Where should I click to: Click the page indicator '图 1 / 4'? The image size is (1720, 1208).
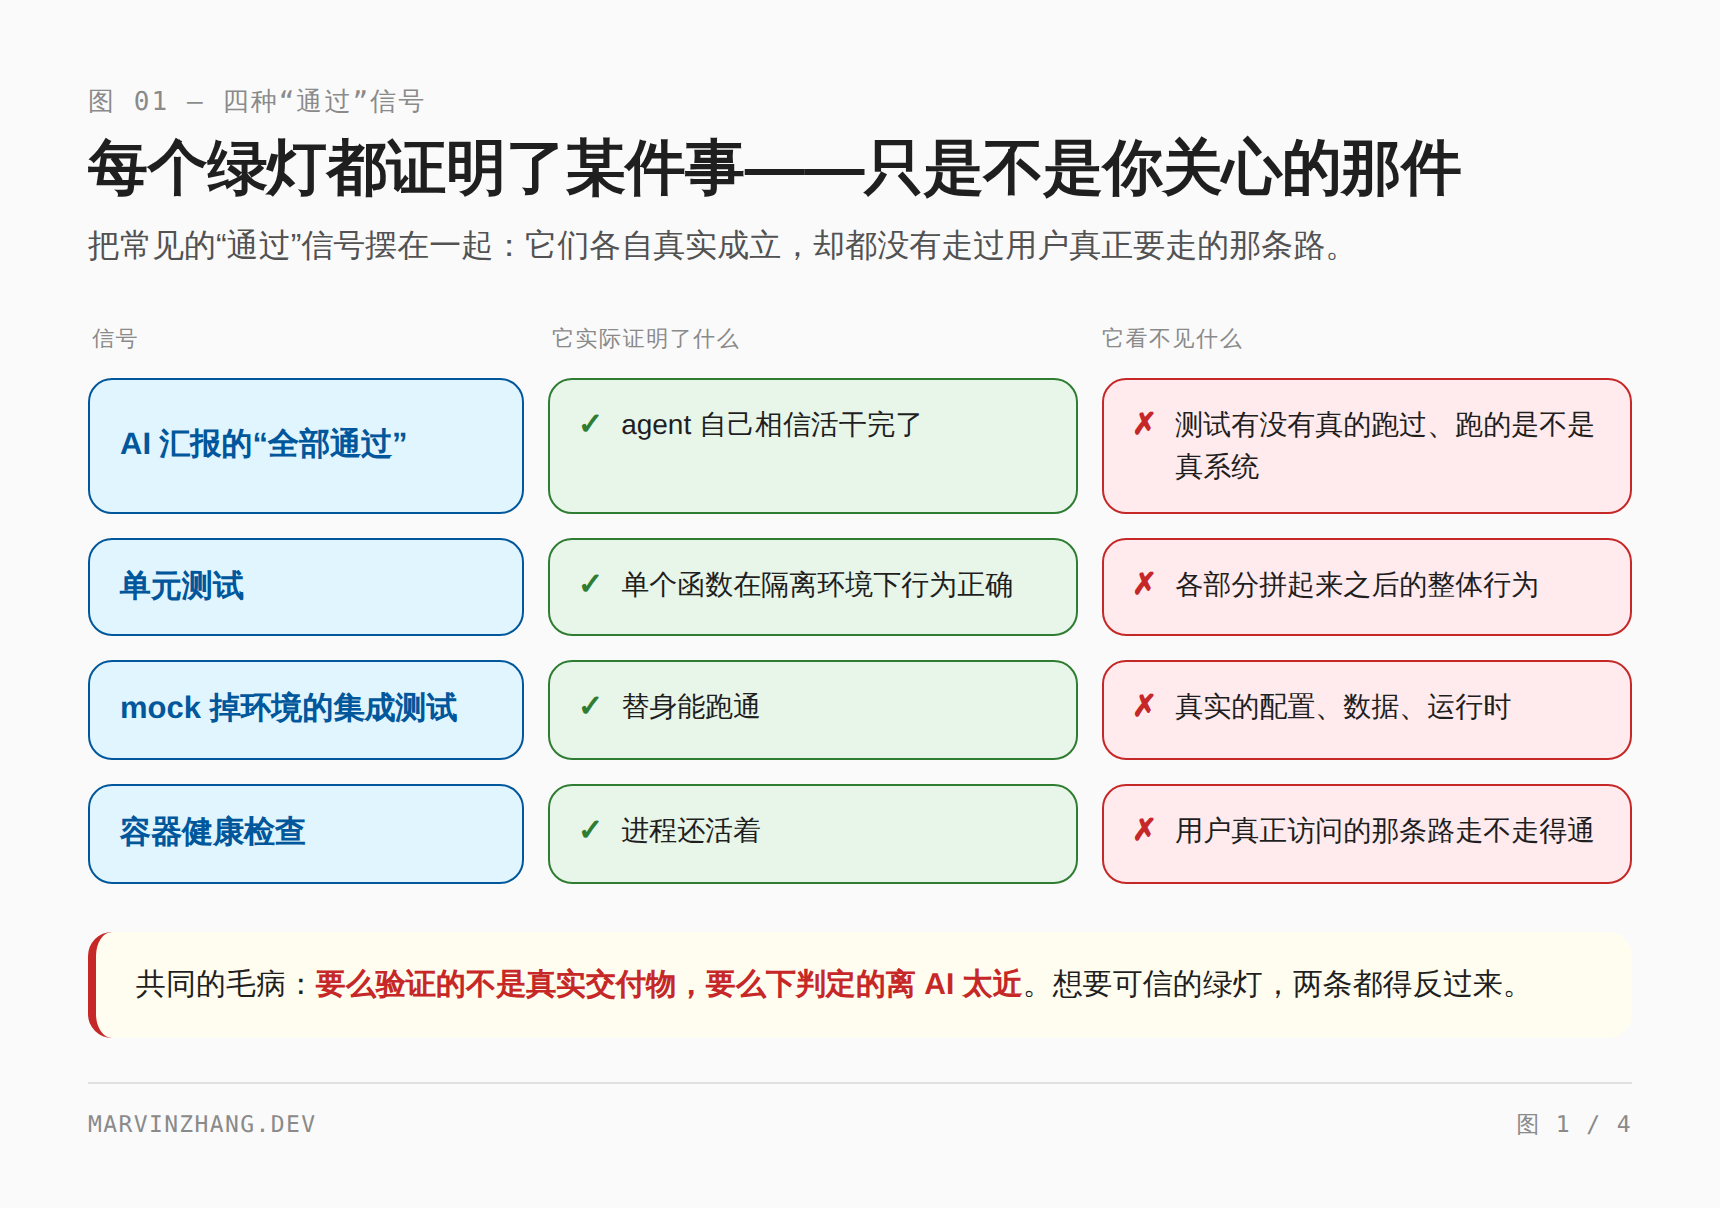pos(1574,1124)
